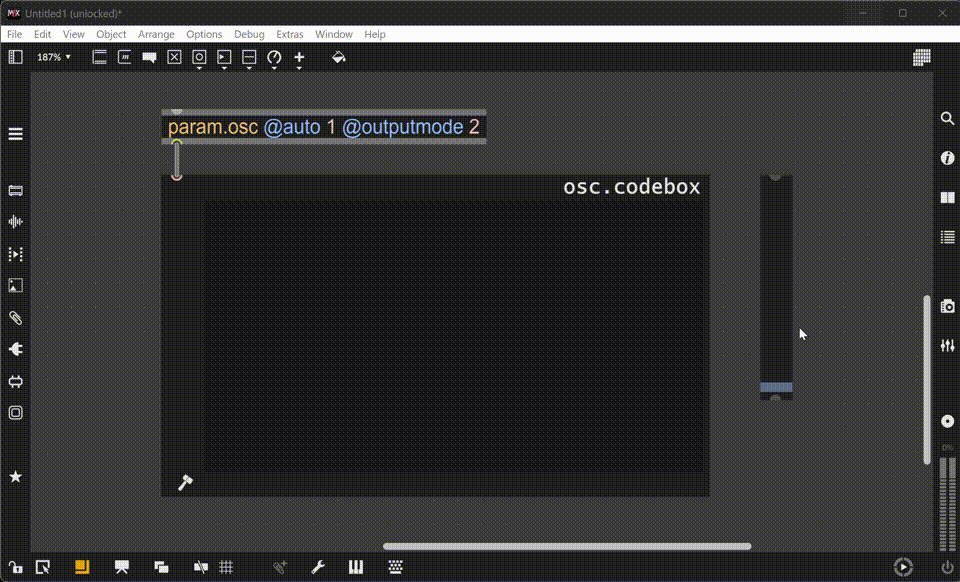
Task: Open the list view icon in right sidebar
Action: pos(947,237)
